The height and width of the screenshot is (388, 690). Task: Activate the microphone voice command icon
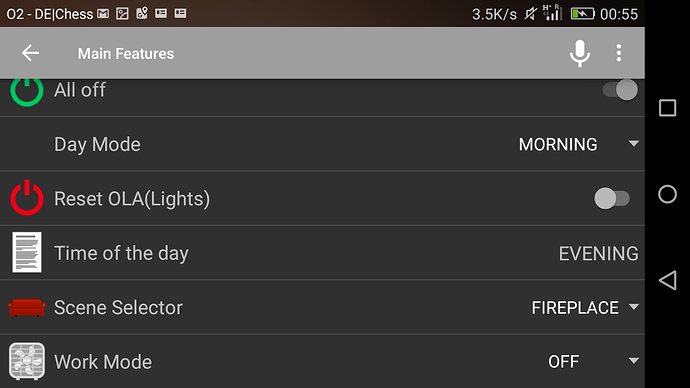[x=580, y=53]
